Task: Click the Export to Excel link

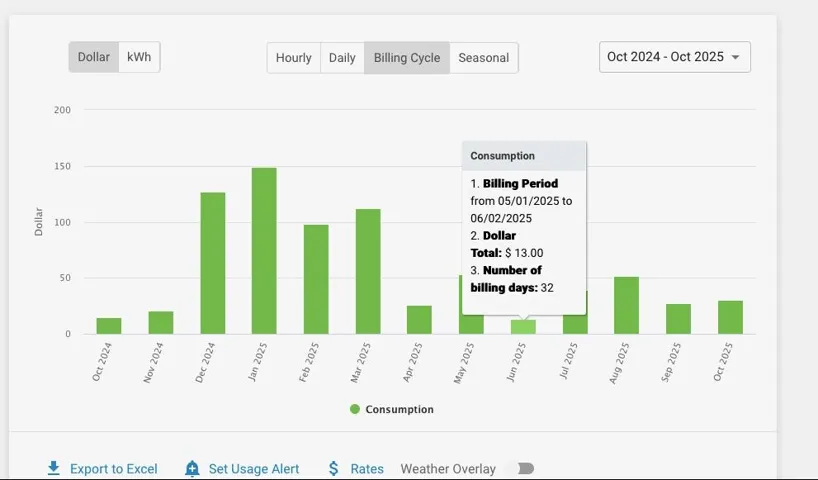Action: click(x=113, y=468)
